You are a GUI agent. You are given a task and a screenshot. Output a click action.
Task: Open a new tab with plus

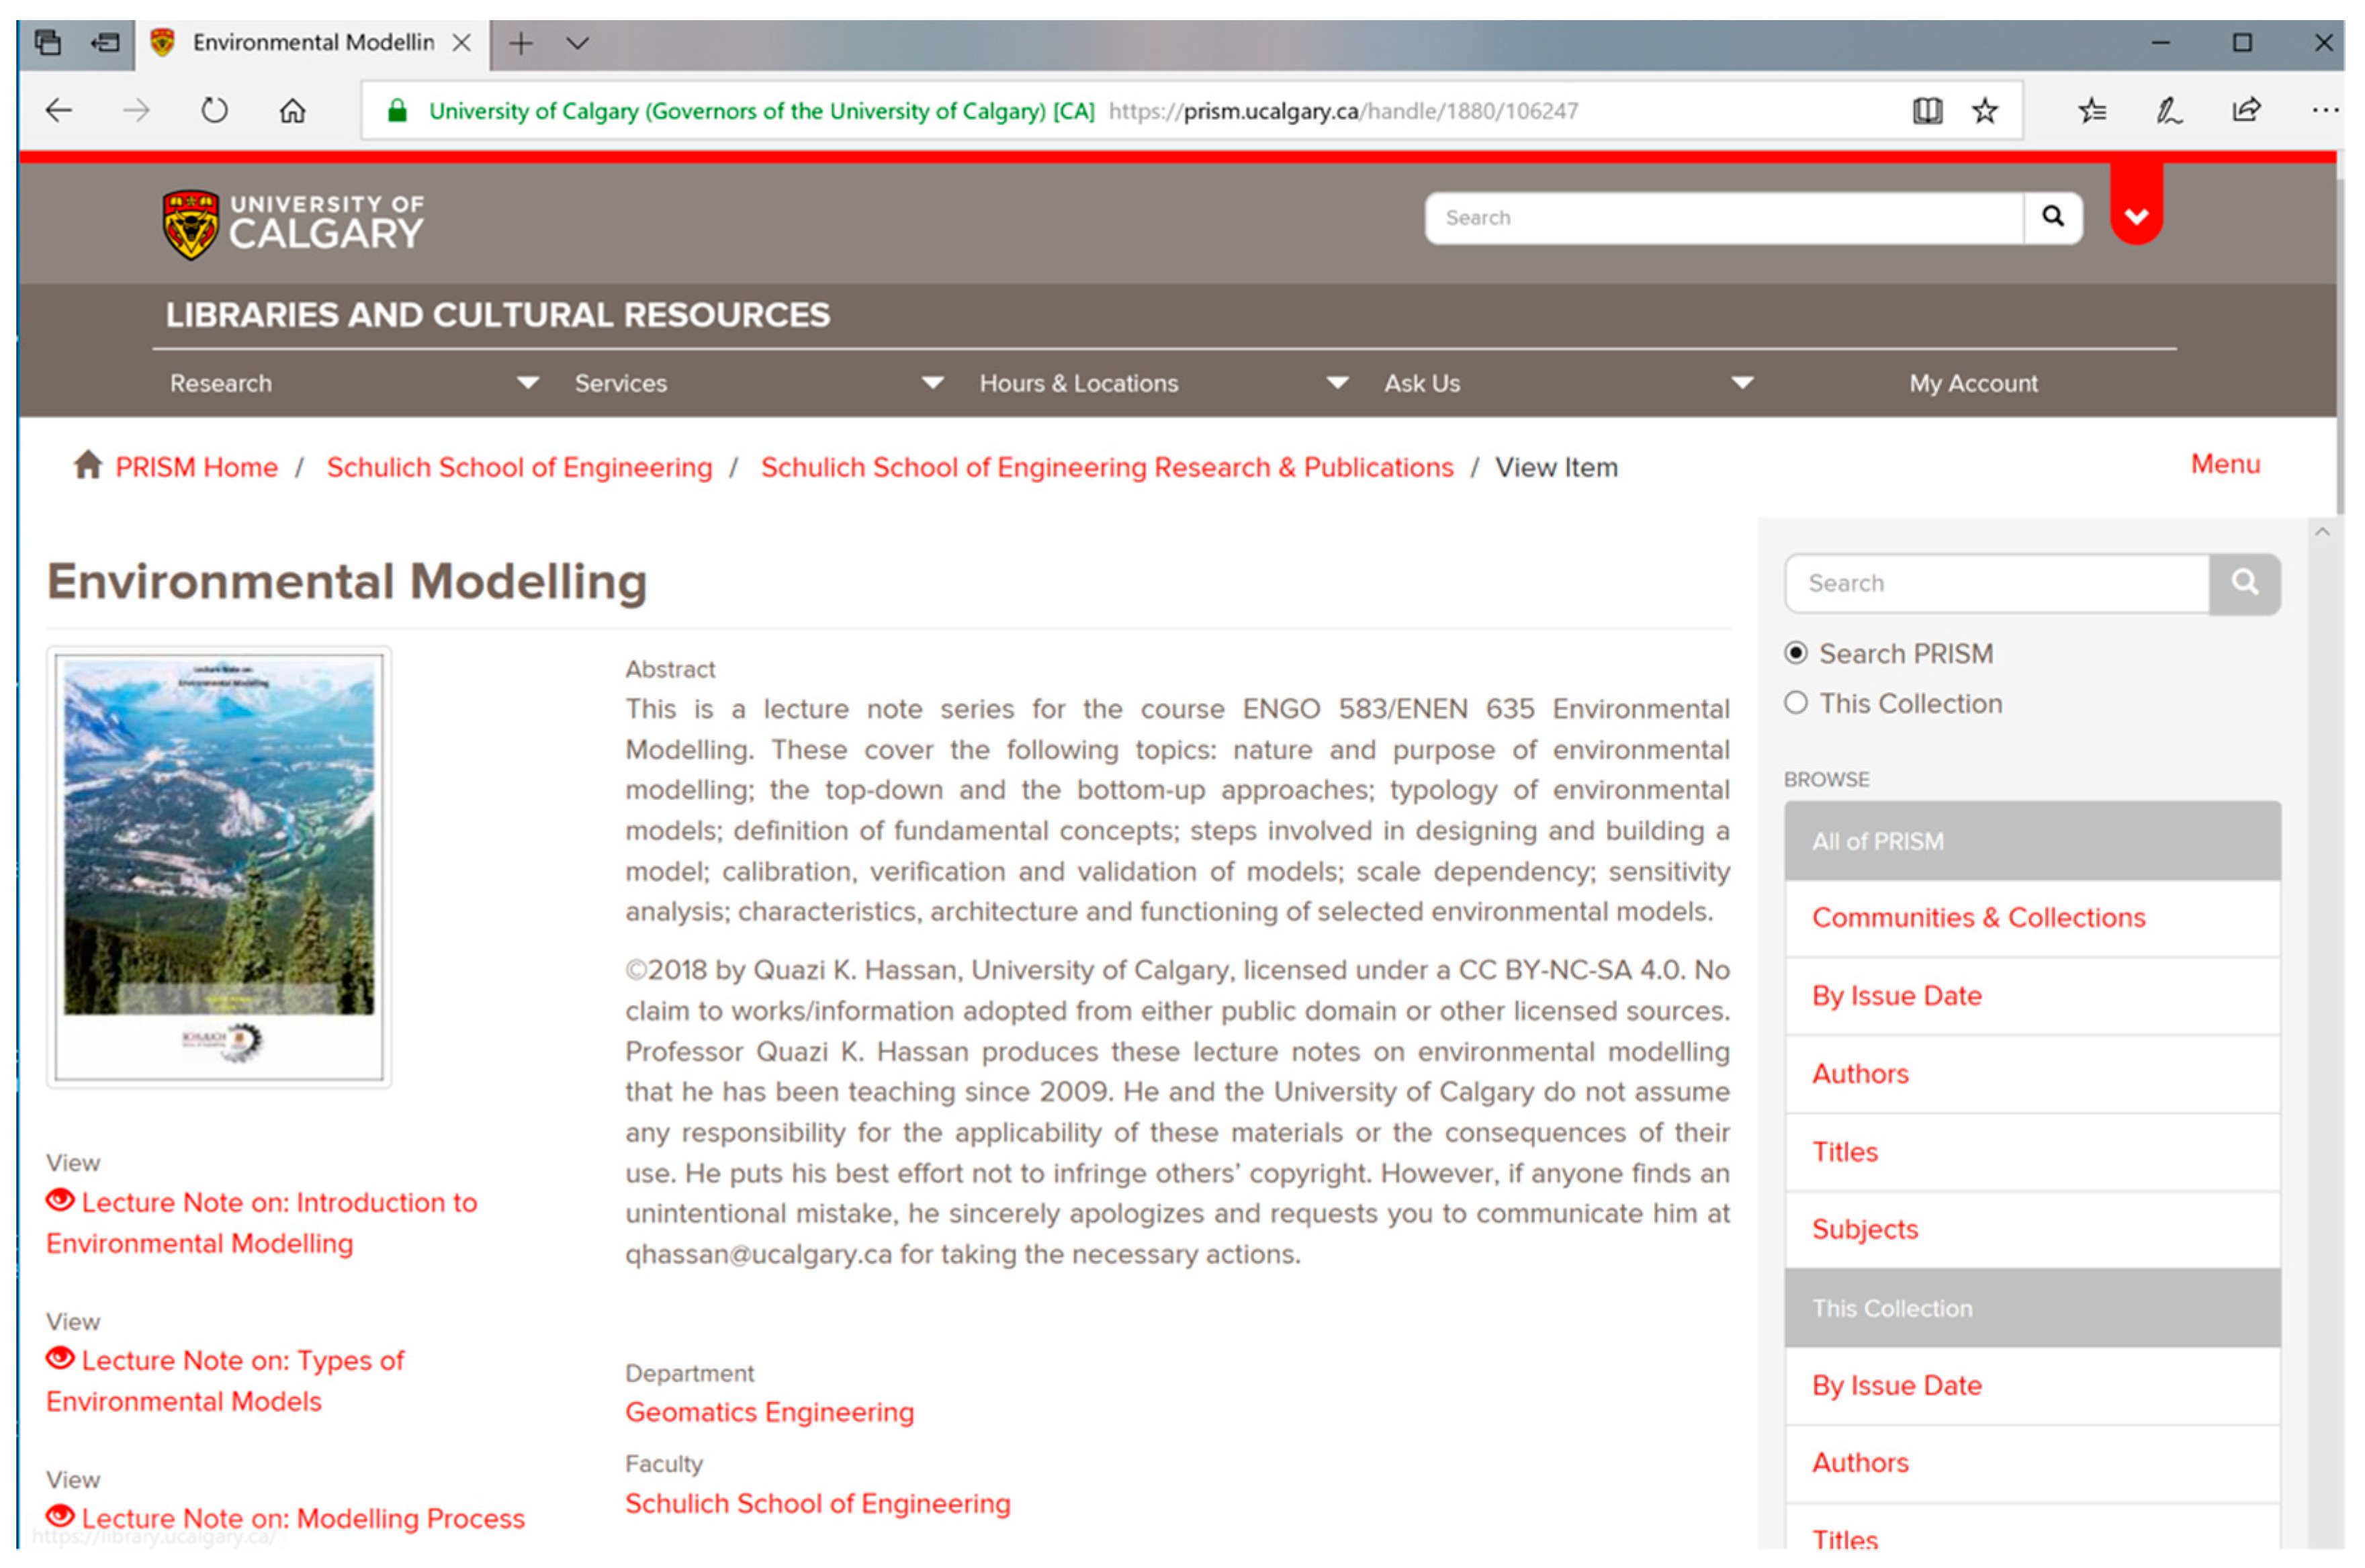pyautogui.click(x=521, y=43)
